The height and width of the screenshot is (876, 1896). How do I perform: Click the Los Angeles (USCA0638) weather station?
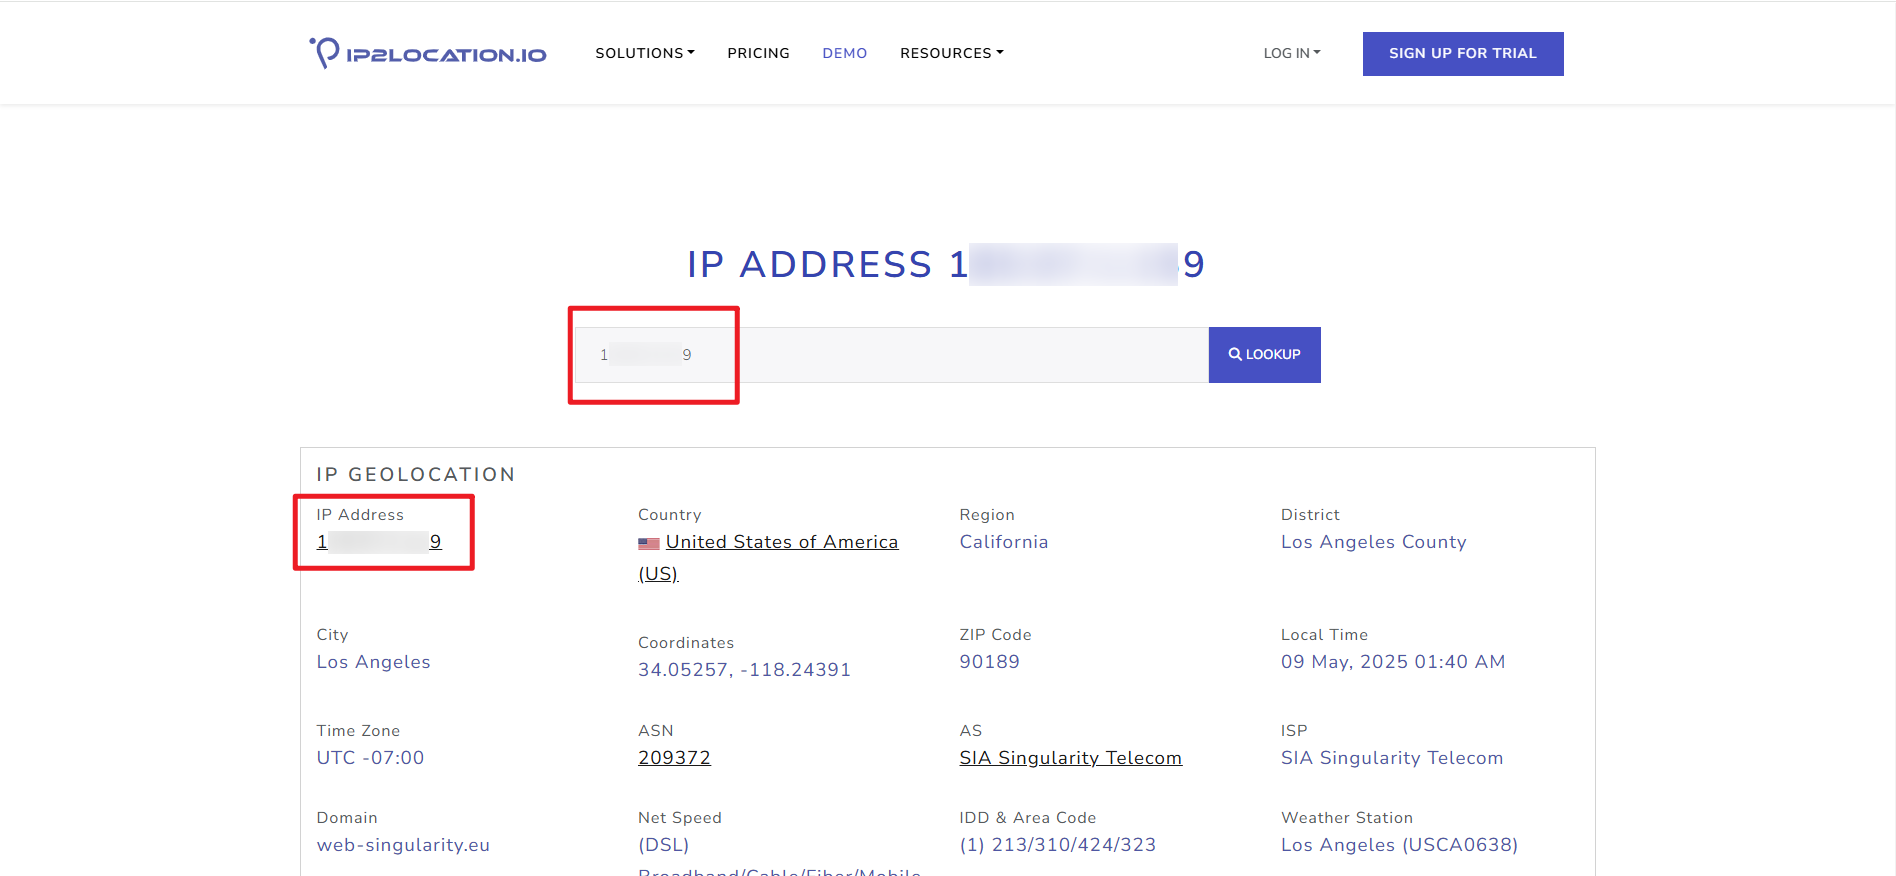click(1399, 845)
